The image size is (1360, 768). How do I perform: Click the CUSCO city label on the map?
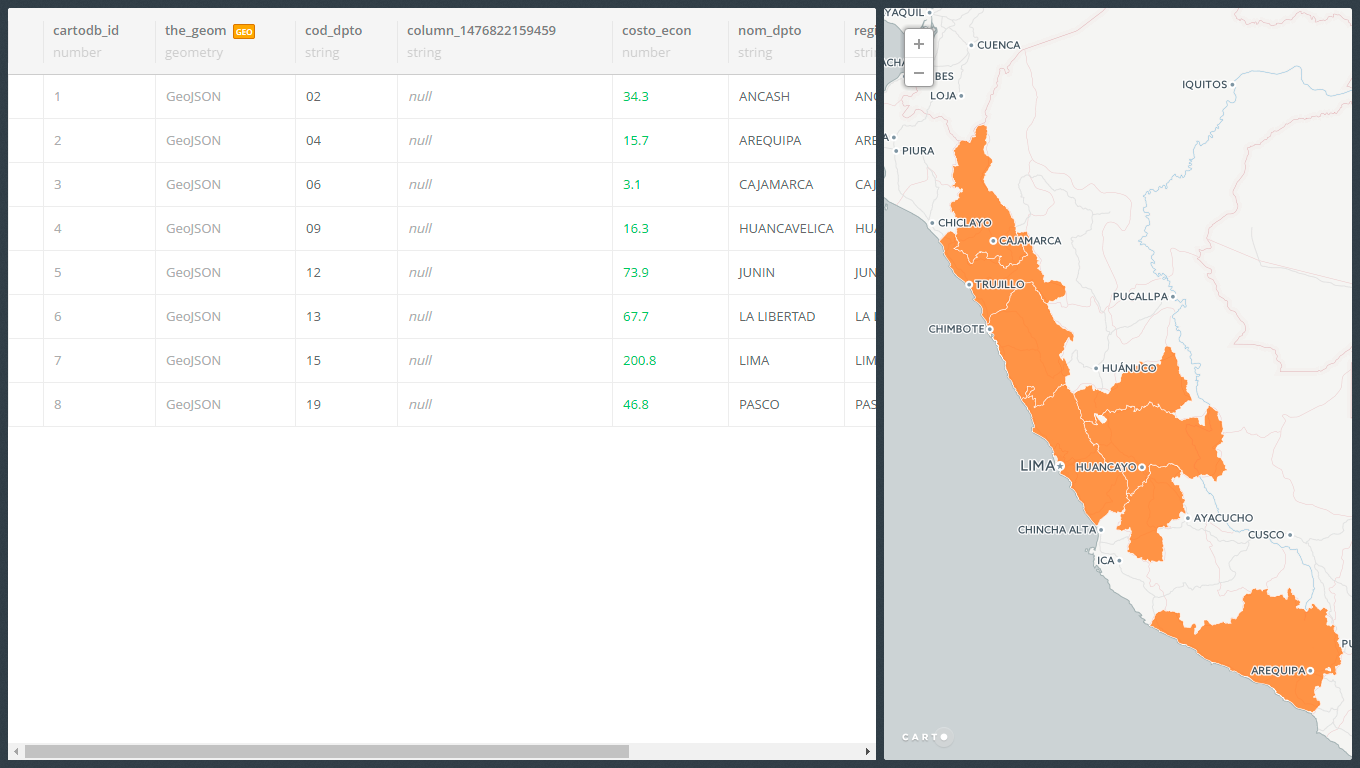pos(1266,535)
